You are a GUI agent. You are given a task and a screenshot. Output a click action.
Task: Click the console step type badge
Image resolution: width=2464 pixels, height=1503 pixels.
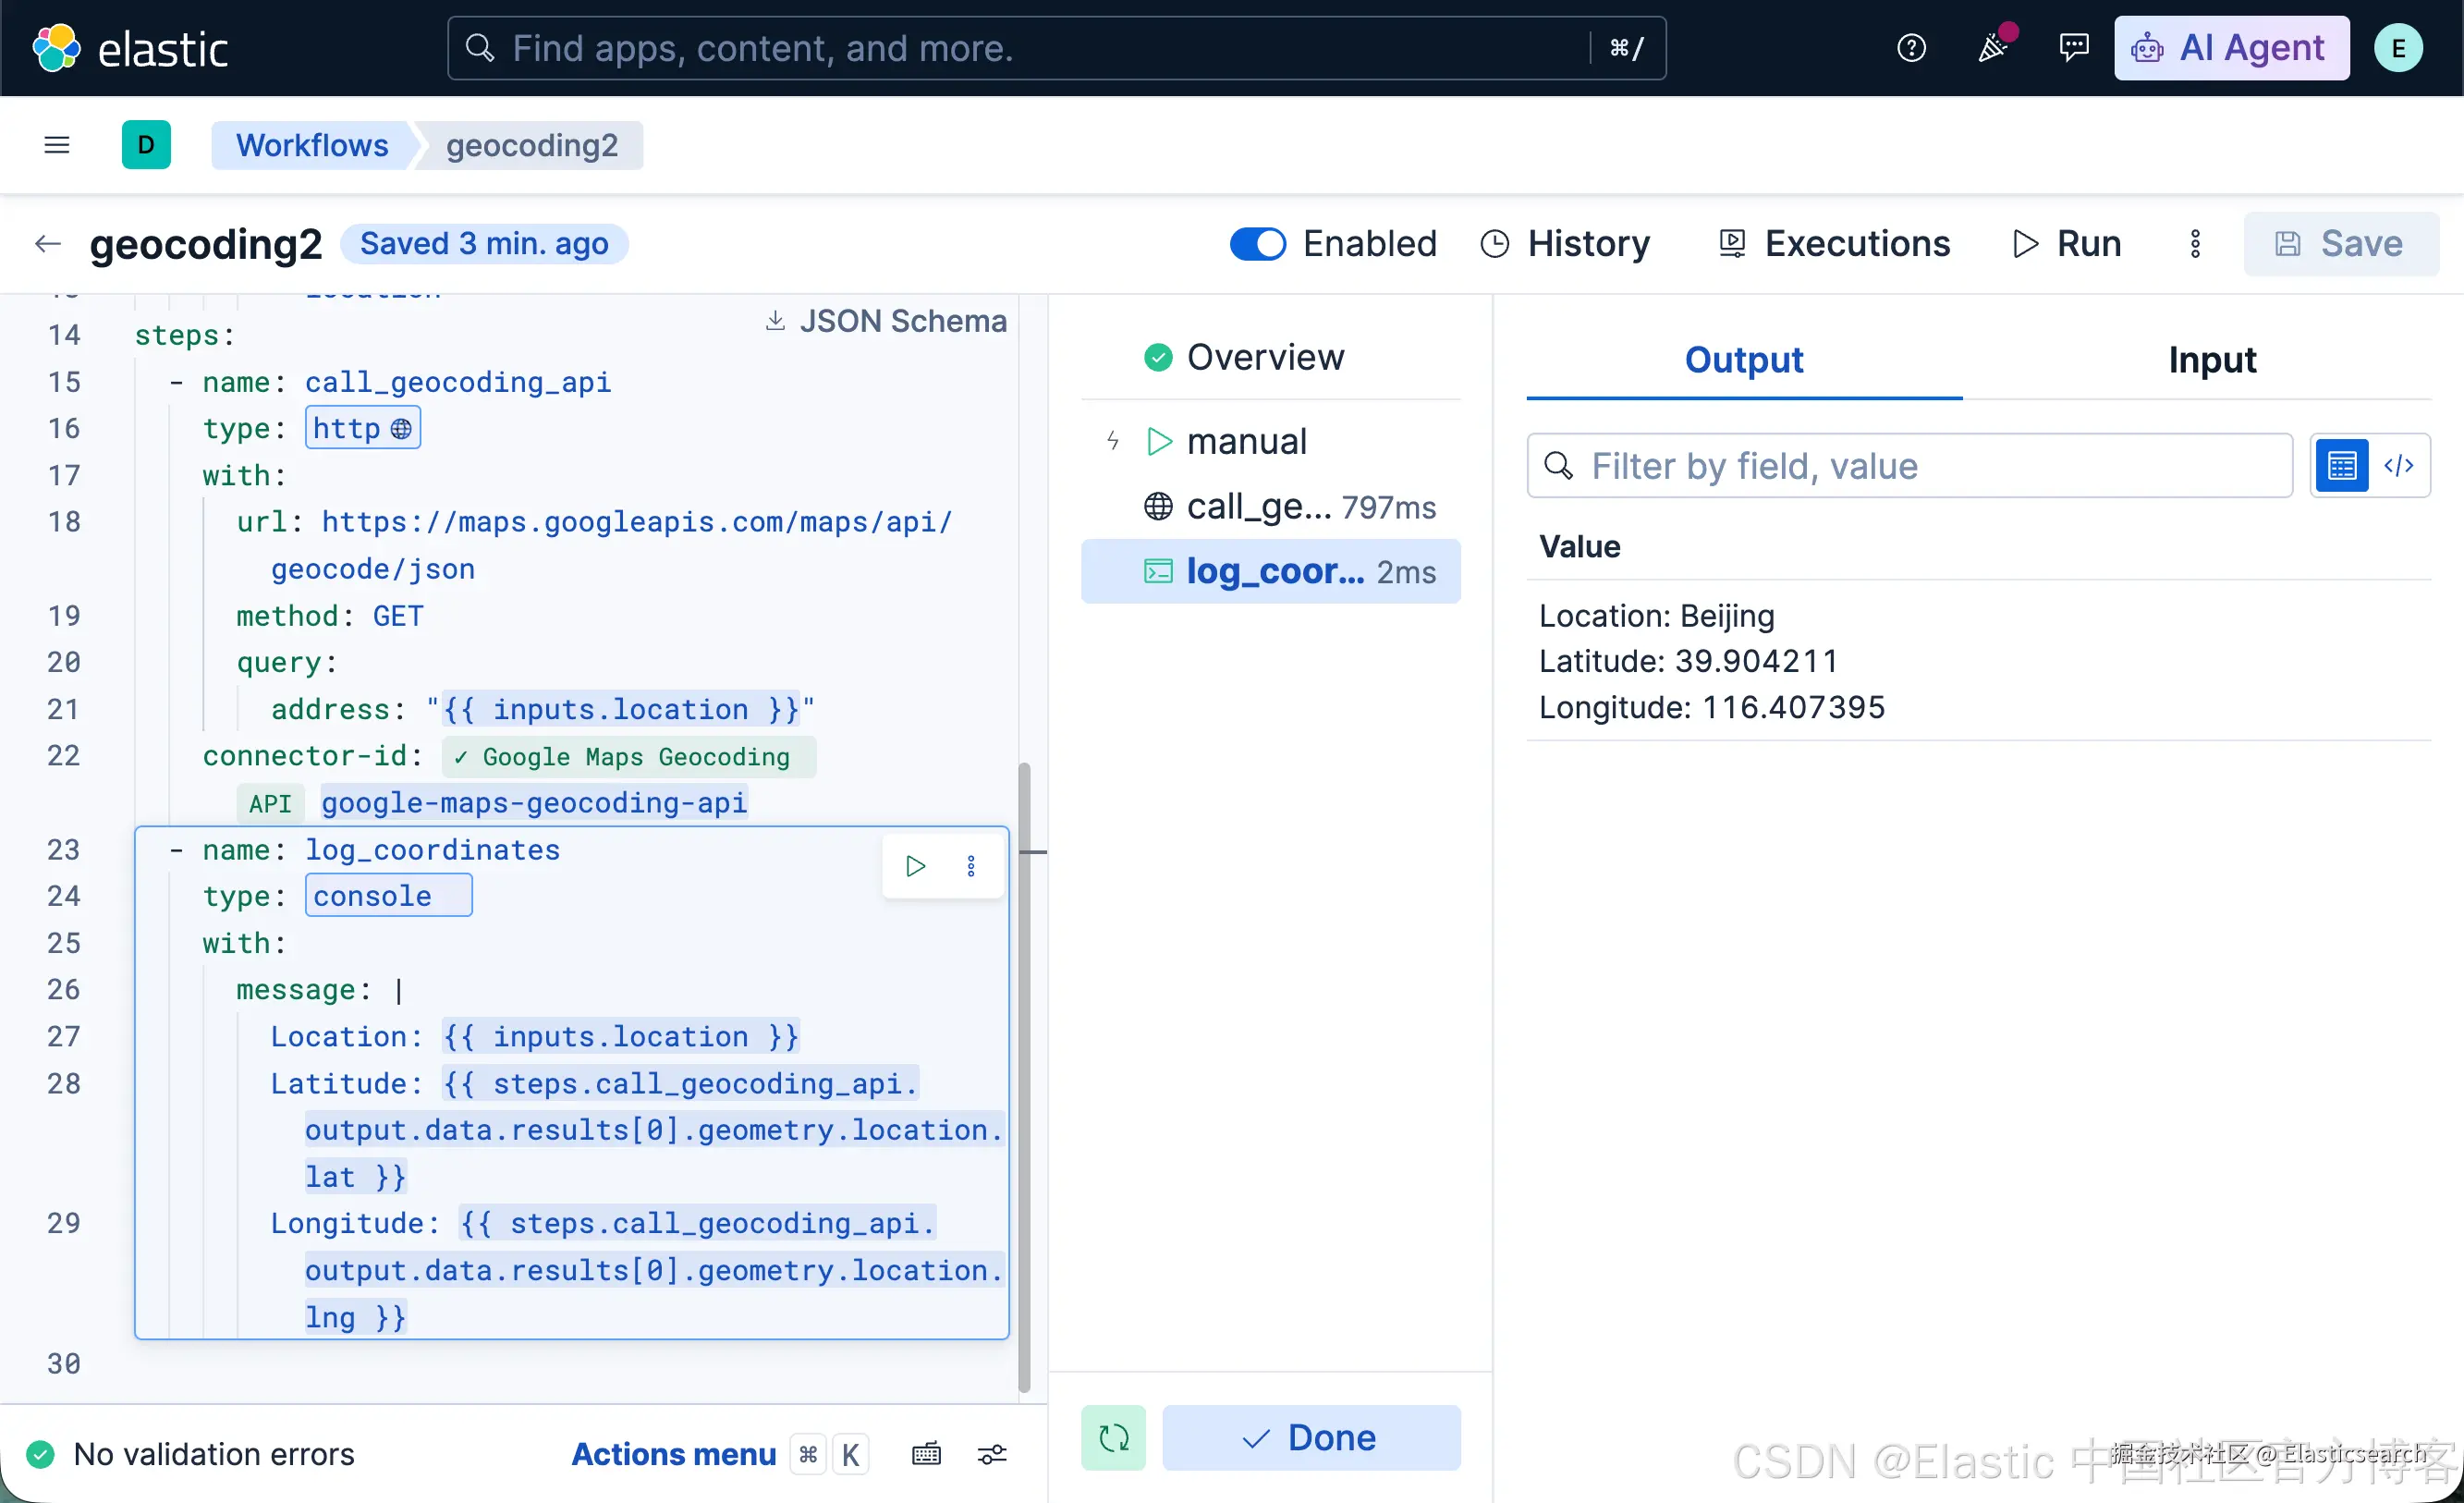coord(389,896)
